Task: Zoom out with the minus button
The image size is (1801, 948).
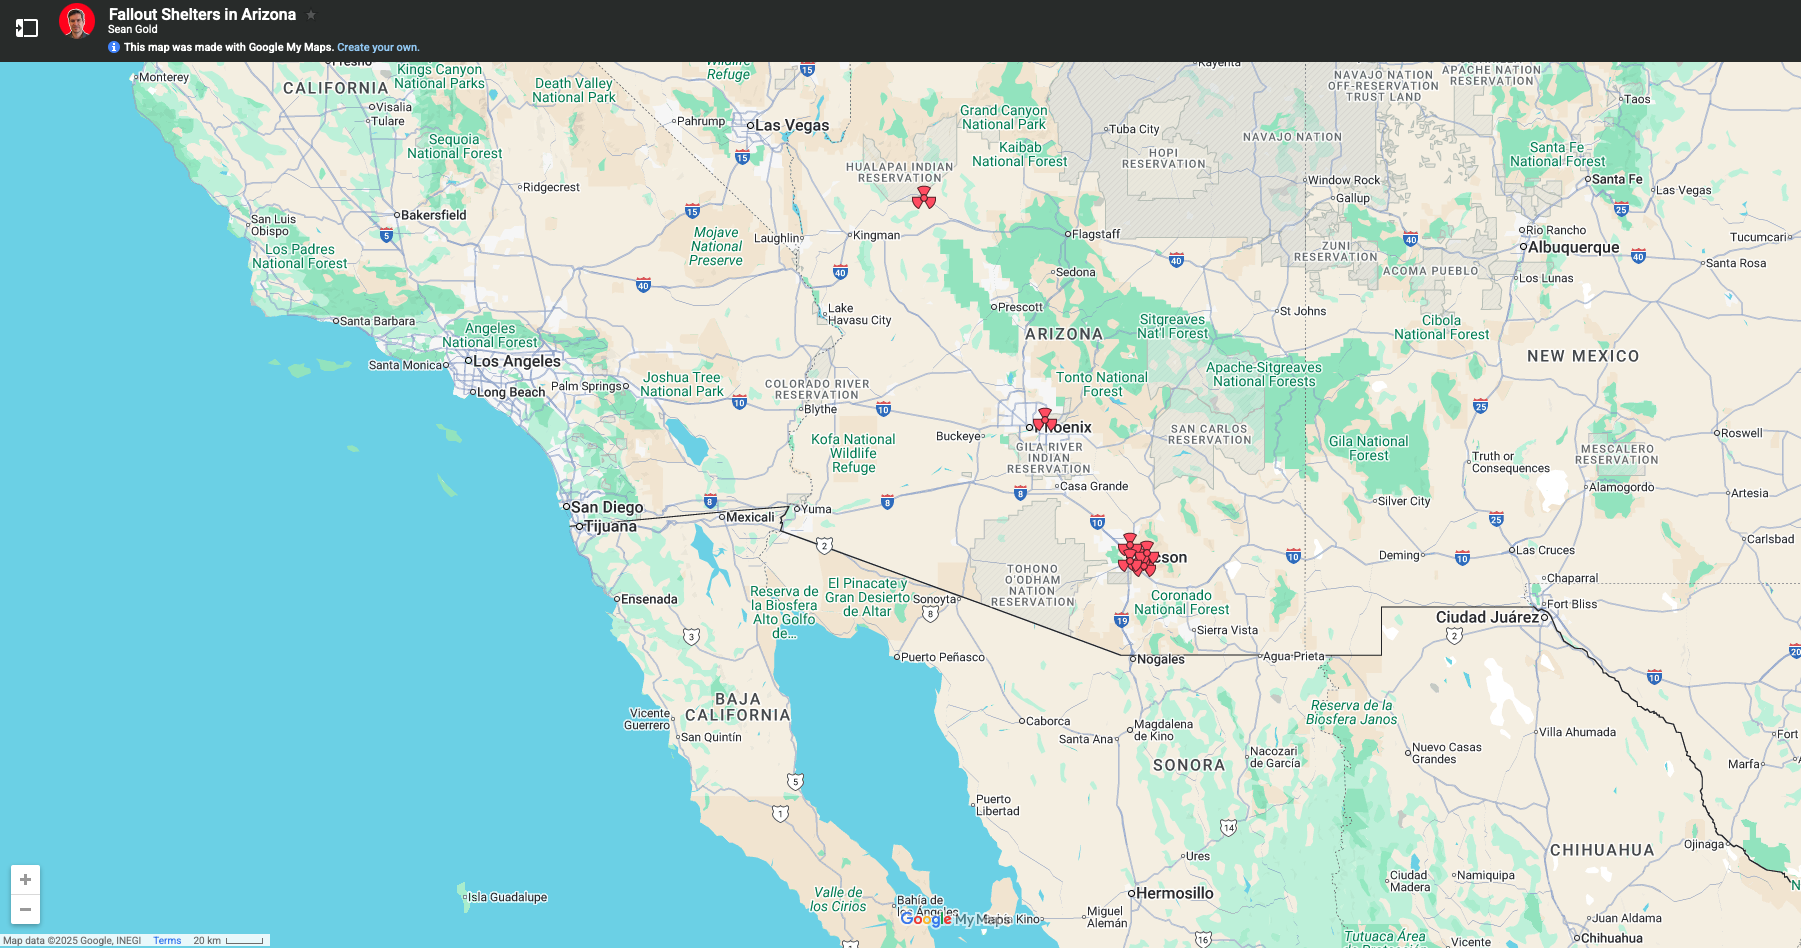Action: [x=26, y=909]
